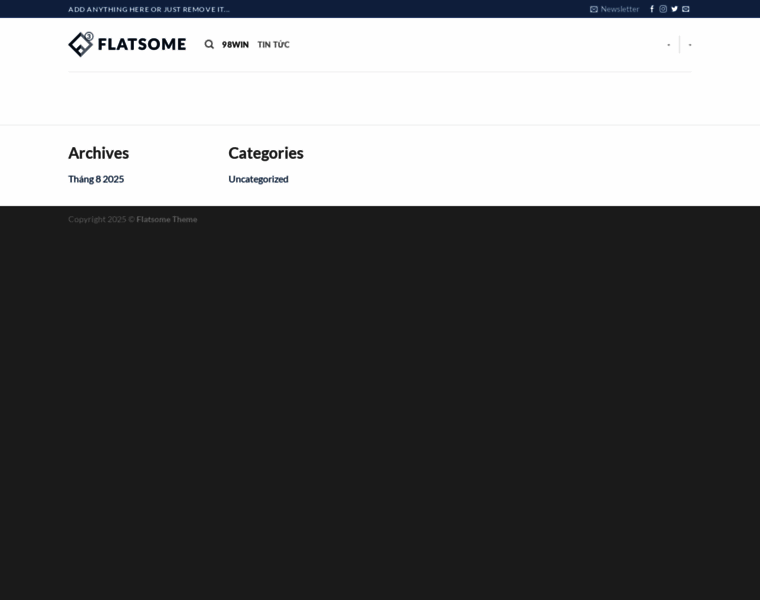Viewport: 760px width, 600px height.
Task: Open the Tháng 8 2025 archive
Action: 96,179
